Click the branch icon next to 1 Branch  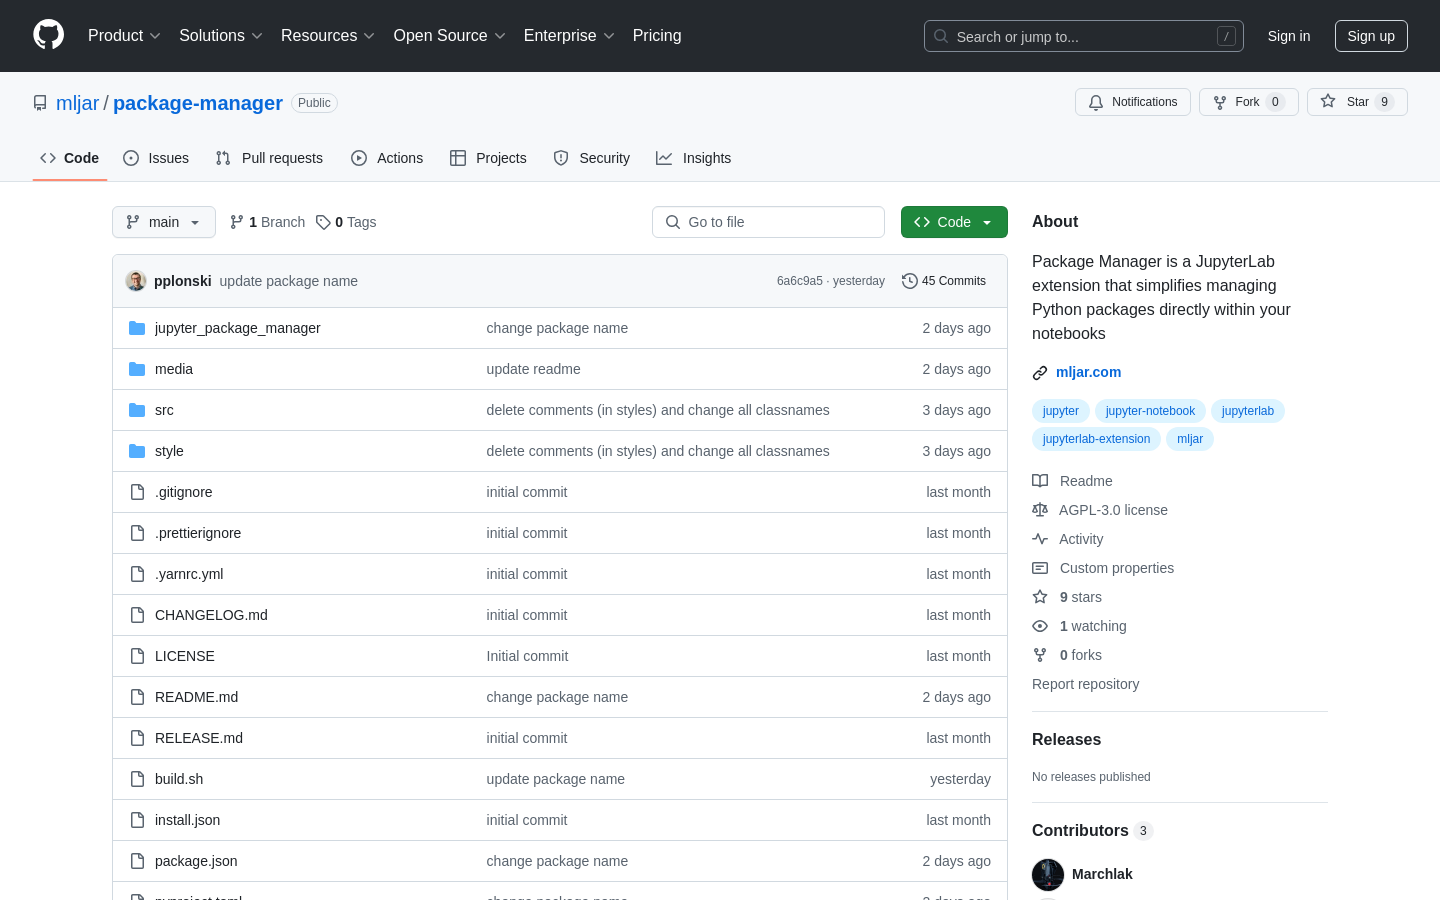(x=237, y=222)
